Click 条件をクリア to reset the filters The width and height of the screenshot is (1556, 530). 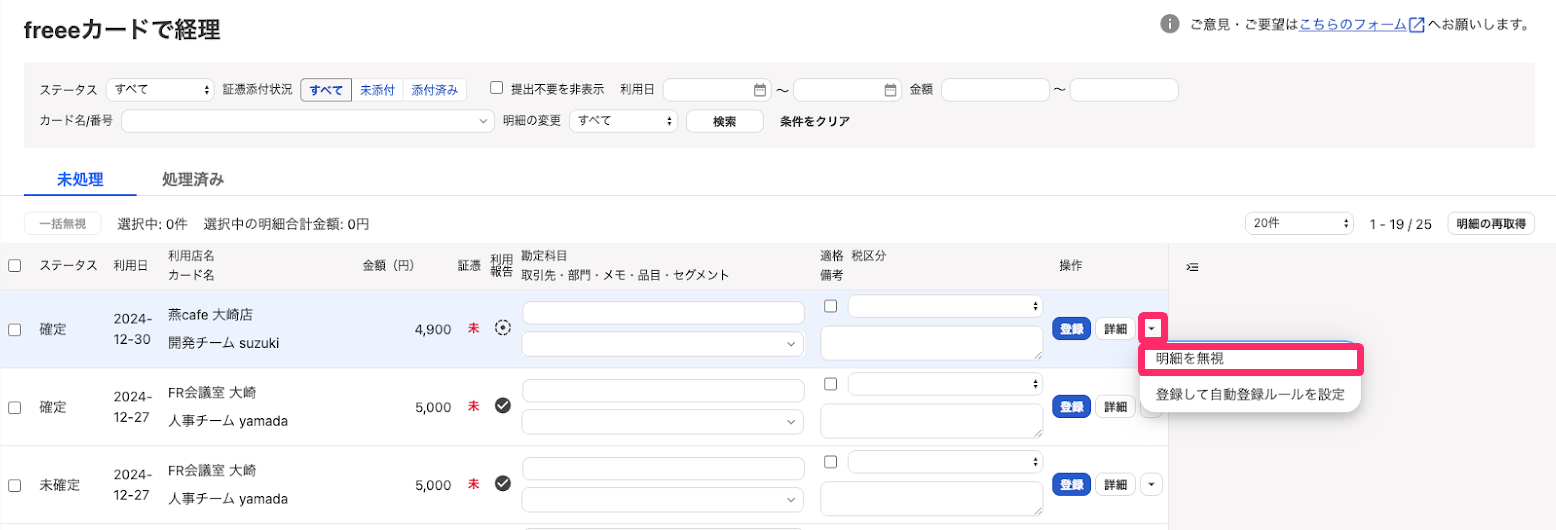tap(815, 121)
